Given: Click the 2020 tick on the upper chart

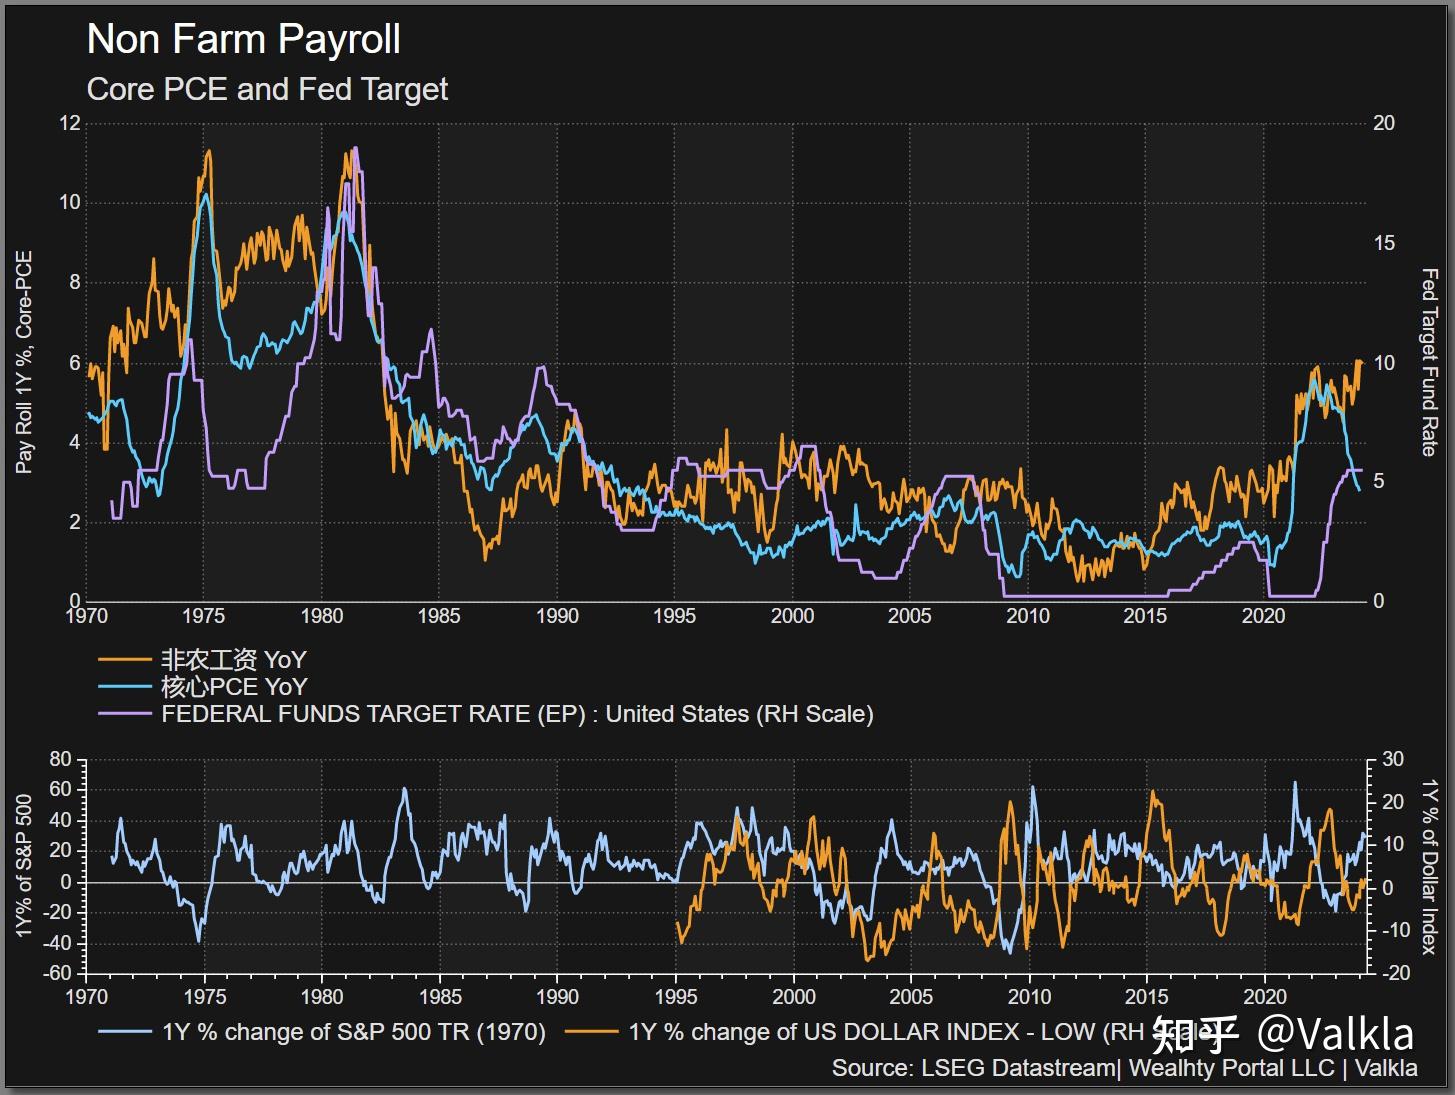Looking at the screenshot, I should [x=1263, y=616].
